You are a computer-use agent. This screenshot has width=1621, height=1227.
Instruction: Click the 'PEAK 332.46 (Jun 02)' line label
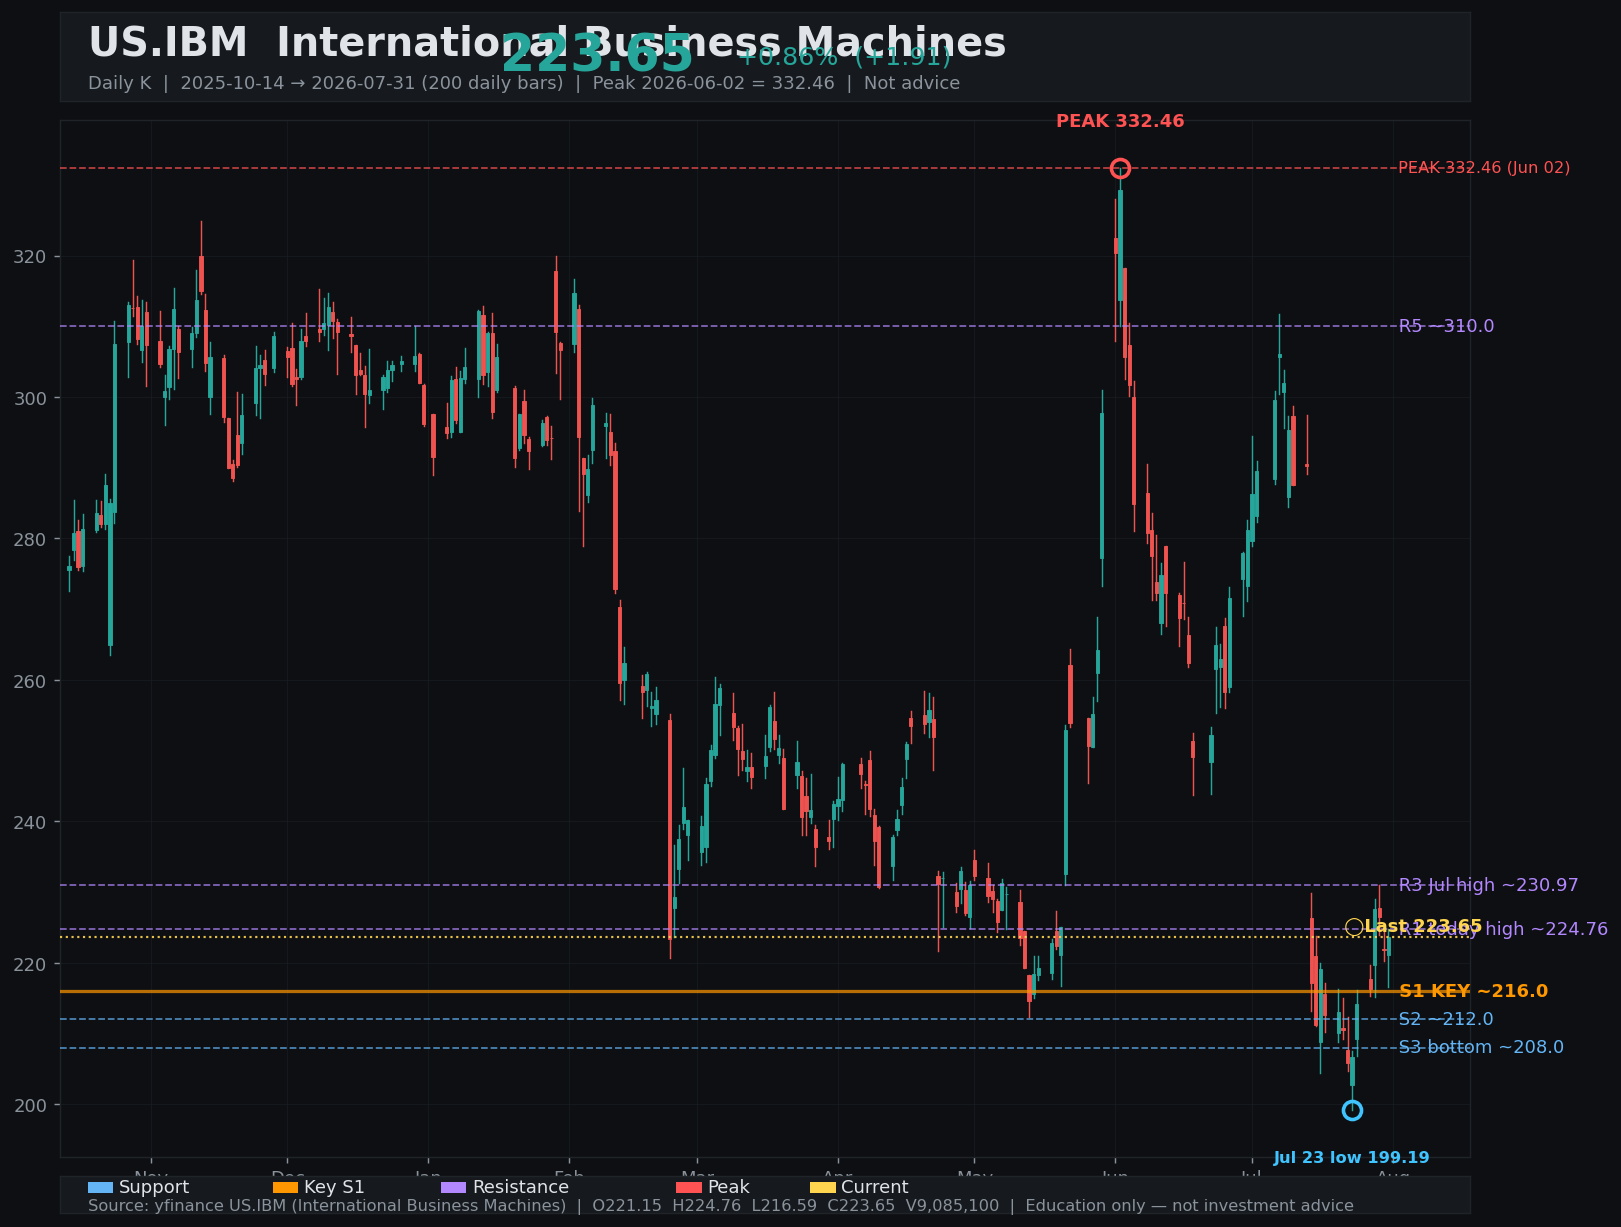(1484, 168)
